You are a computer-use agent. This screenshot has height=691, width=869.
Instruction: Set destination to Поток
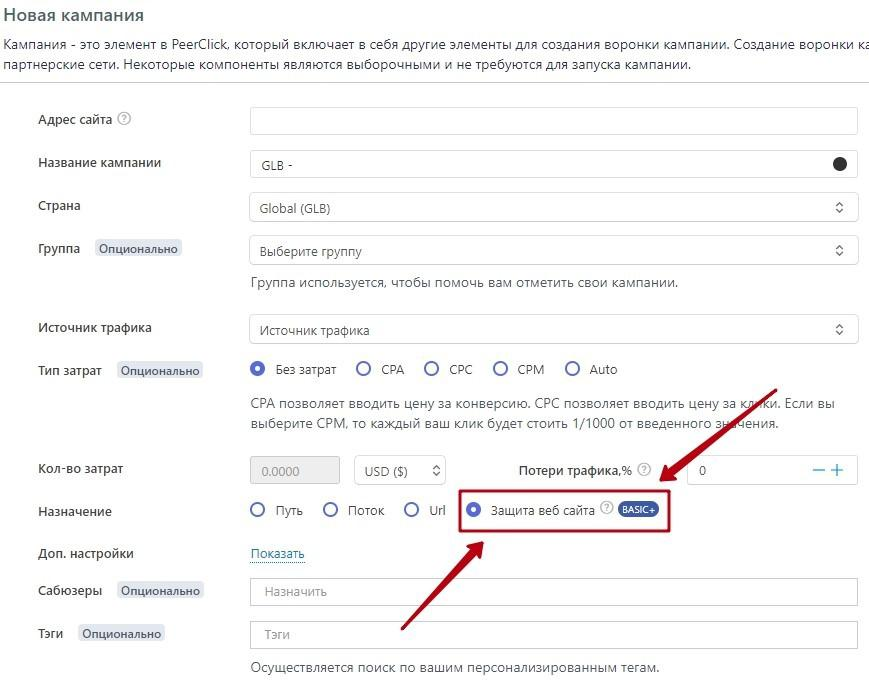pyautogui.click(x=331, y=510)
